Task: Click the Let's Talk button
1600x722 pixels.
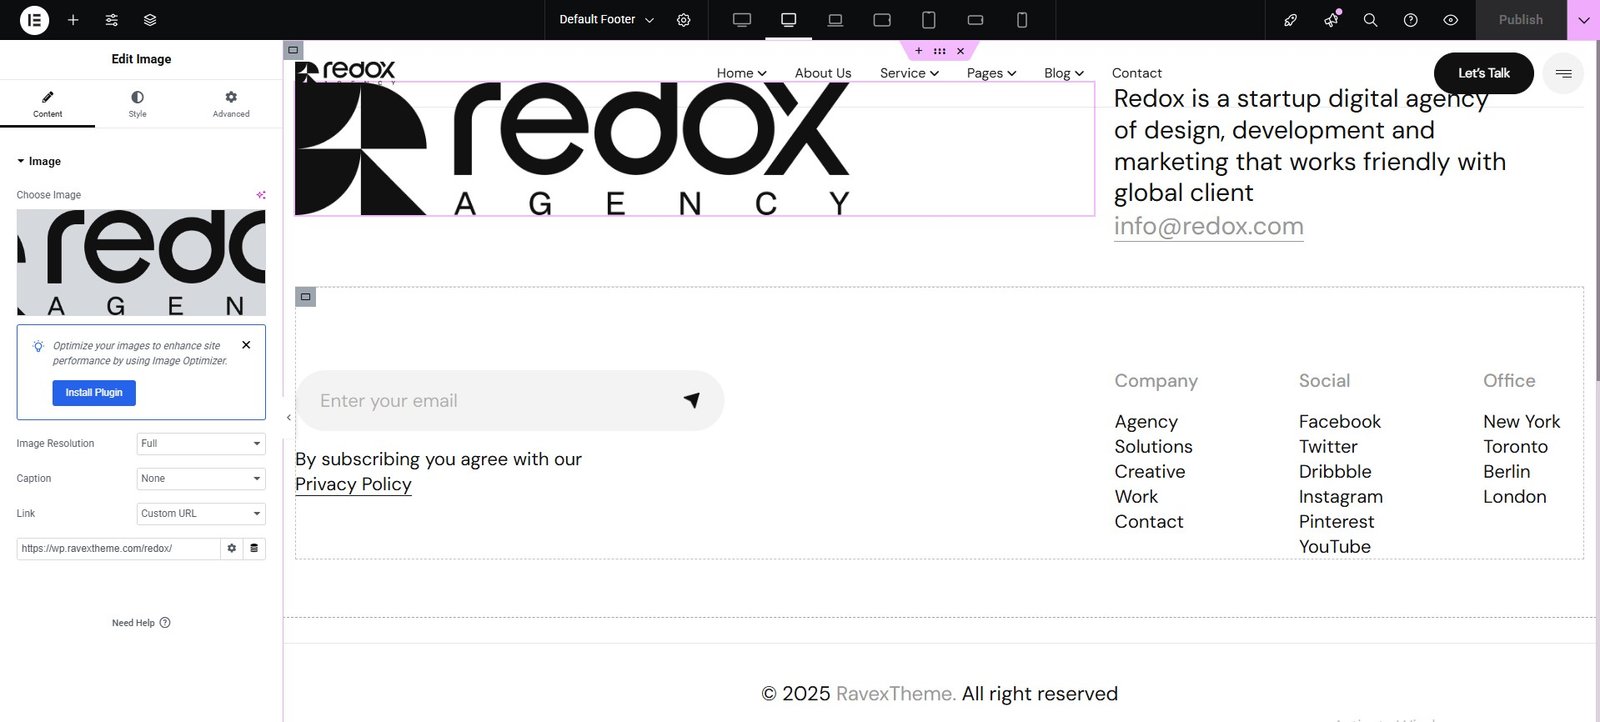Action: point(1484,73)
